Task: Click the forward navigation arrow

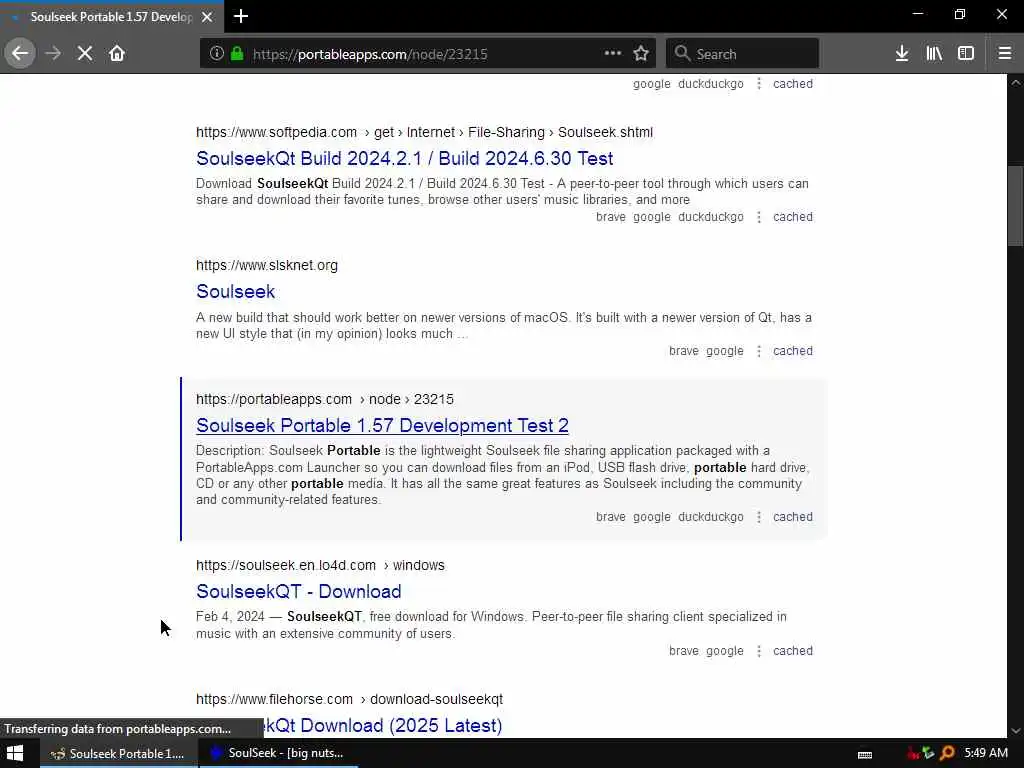Action: [x=54, y=54]
